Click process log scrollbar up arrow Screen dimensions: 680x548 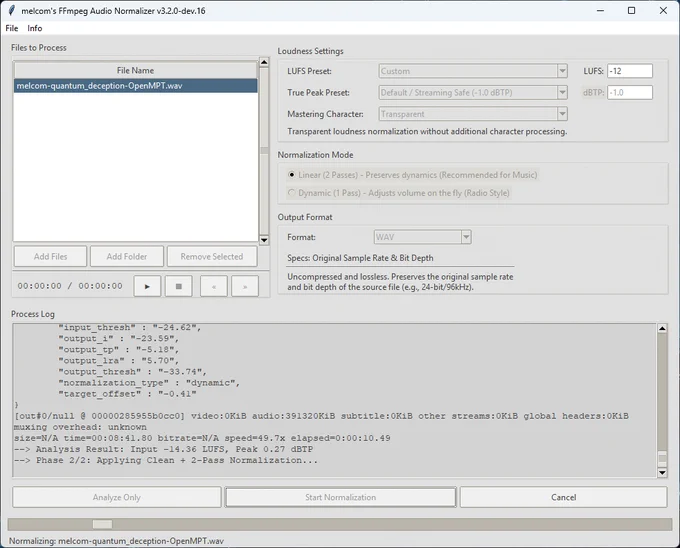pos(662,328)
